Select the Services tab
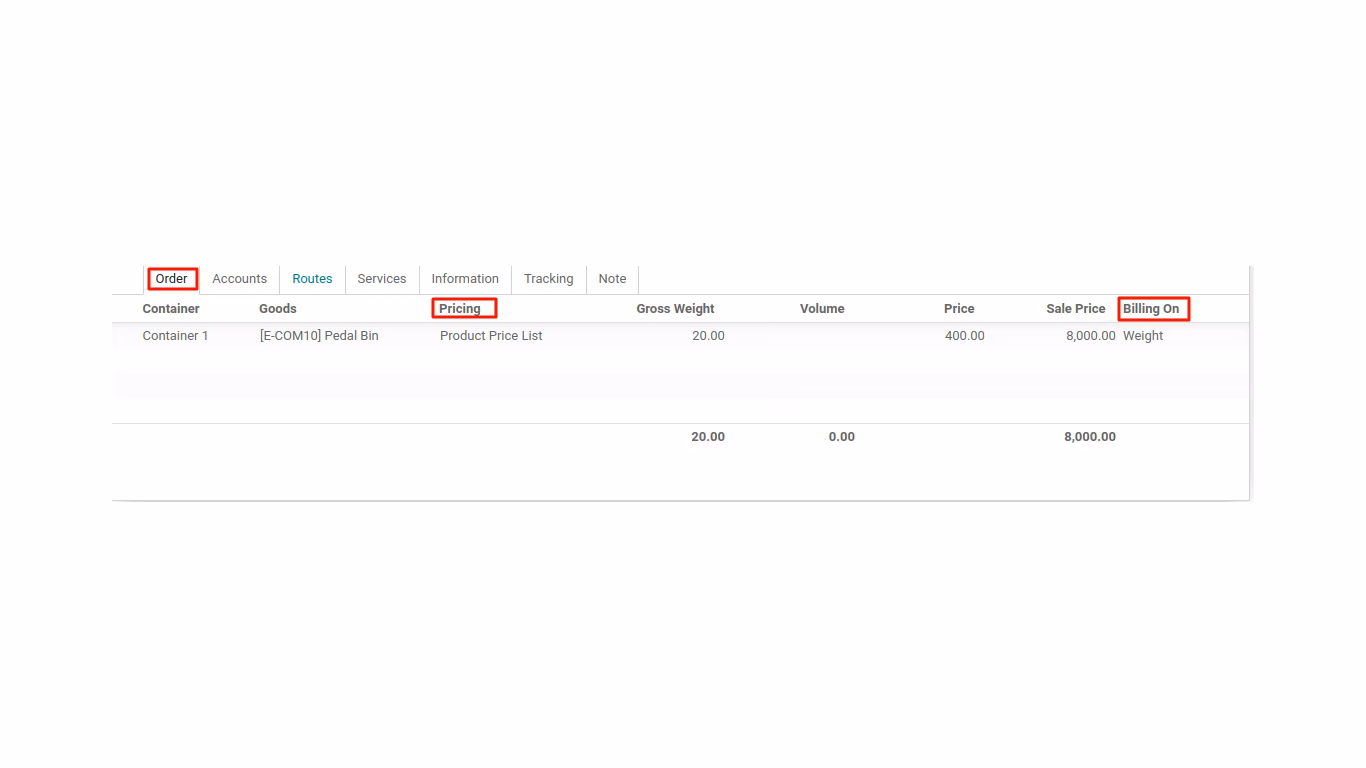This screenshot has height=768, width=1366. point(382,279)
